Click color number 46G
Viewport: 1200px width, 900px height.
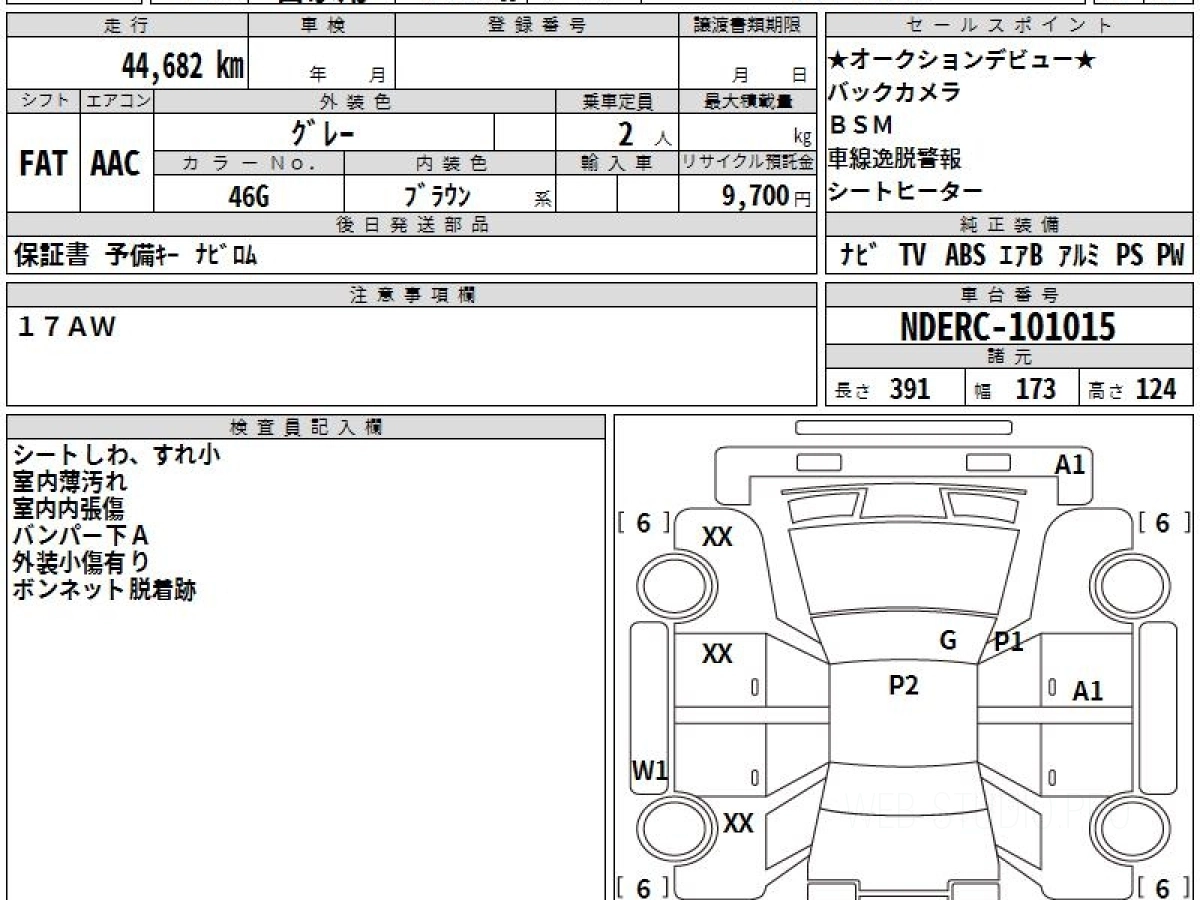click(248, 196)
